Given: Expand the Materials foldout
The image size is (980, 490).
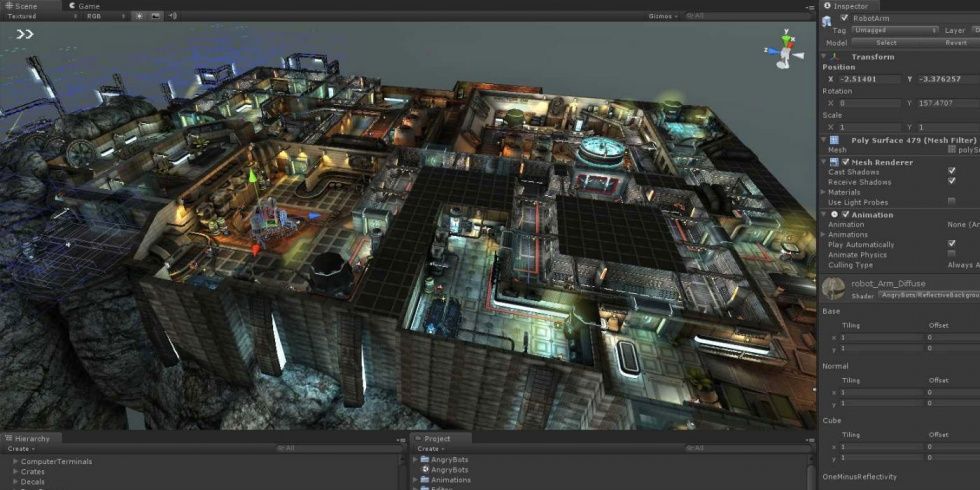Looking at the screenshot, I should point(824,192).
